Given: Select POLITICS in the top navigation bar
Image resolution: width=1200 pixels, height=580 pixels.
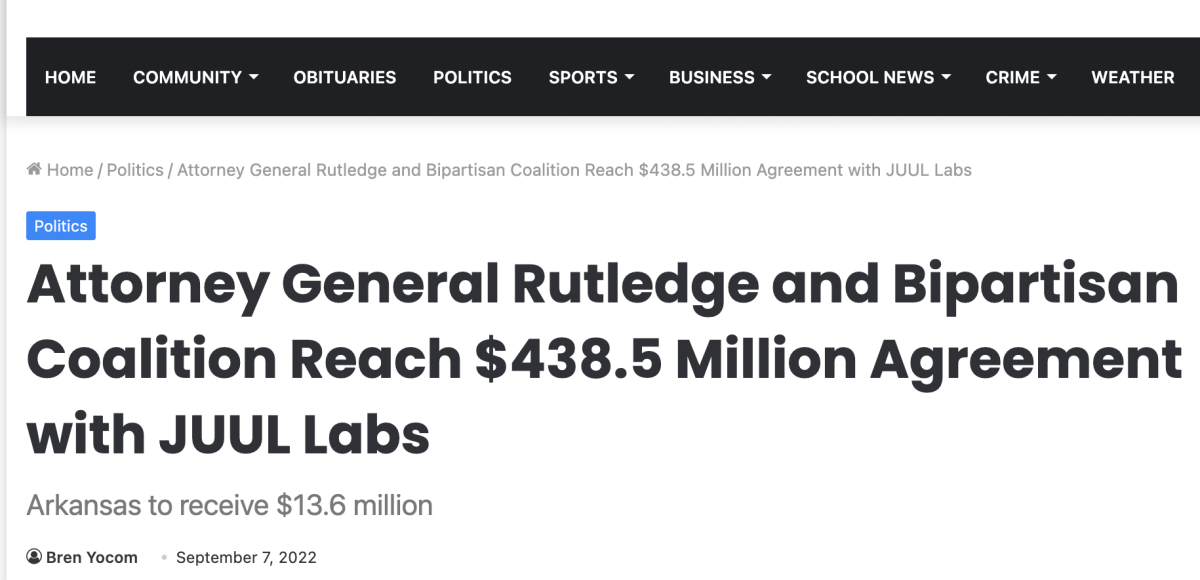Looking at the screenshot, I should (472, 77).
